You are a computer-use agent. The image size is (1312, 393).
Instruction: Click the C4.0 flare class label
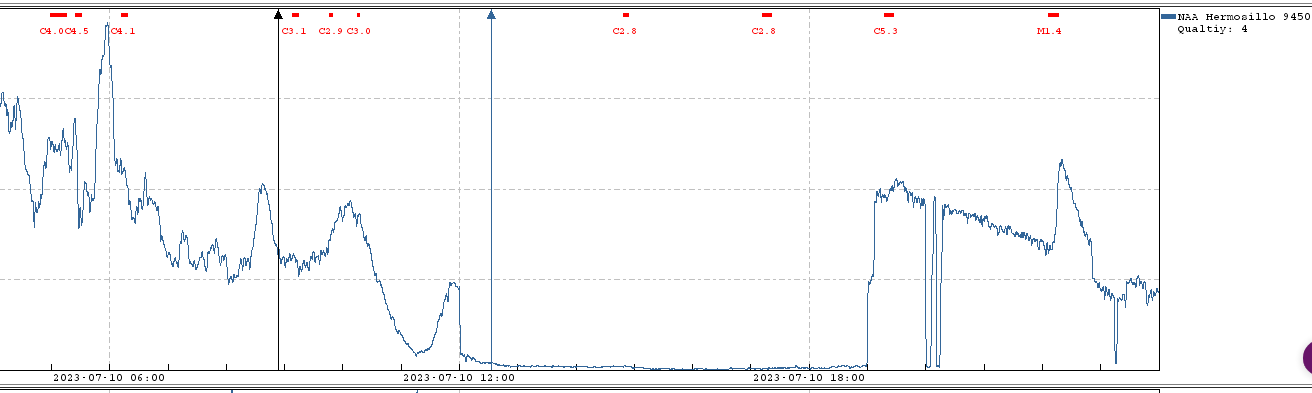pyautogui.click(x=51, y=32)
